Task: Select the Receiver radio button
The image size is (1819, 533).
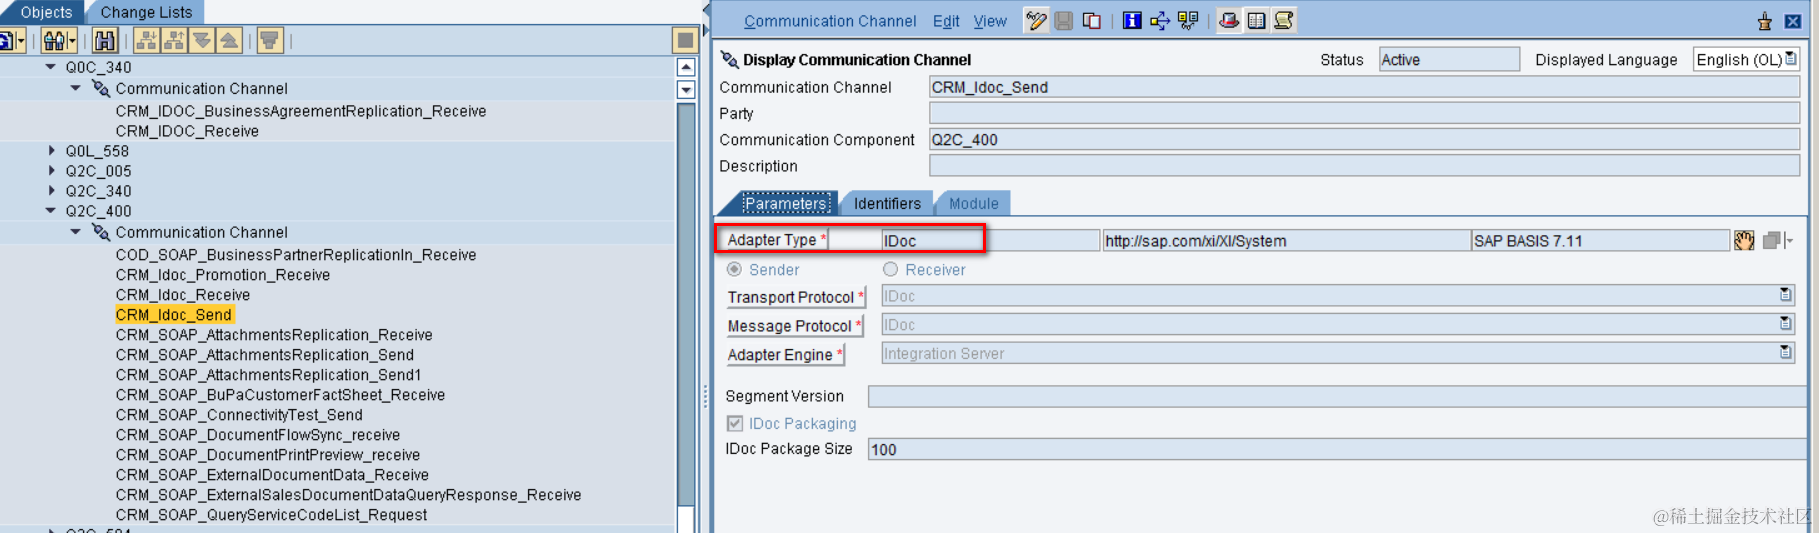Action: pos(890,269)
